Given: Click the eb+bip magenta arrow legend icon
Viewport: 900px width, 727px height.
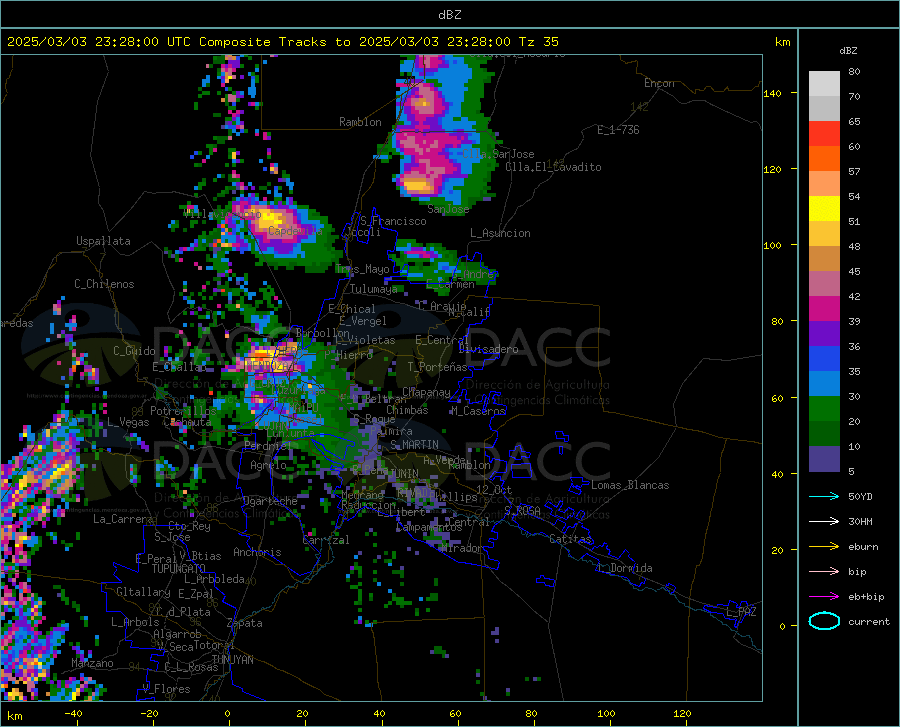Looking at the screenshot, I should 824,596.
